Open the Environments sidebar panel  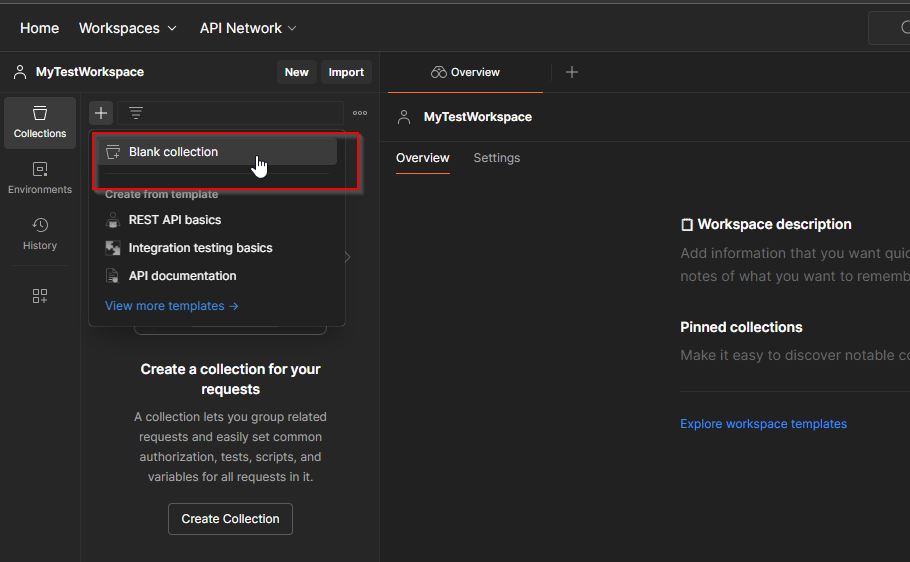click(39, 178)
